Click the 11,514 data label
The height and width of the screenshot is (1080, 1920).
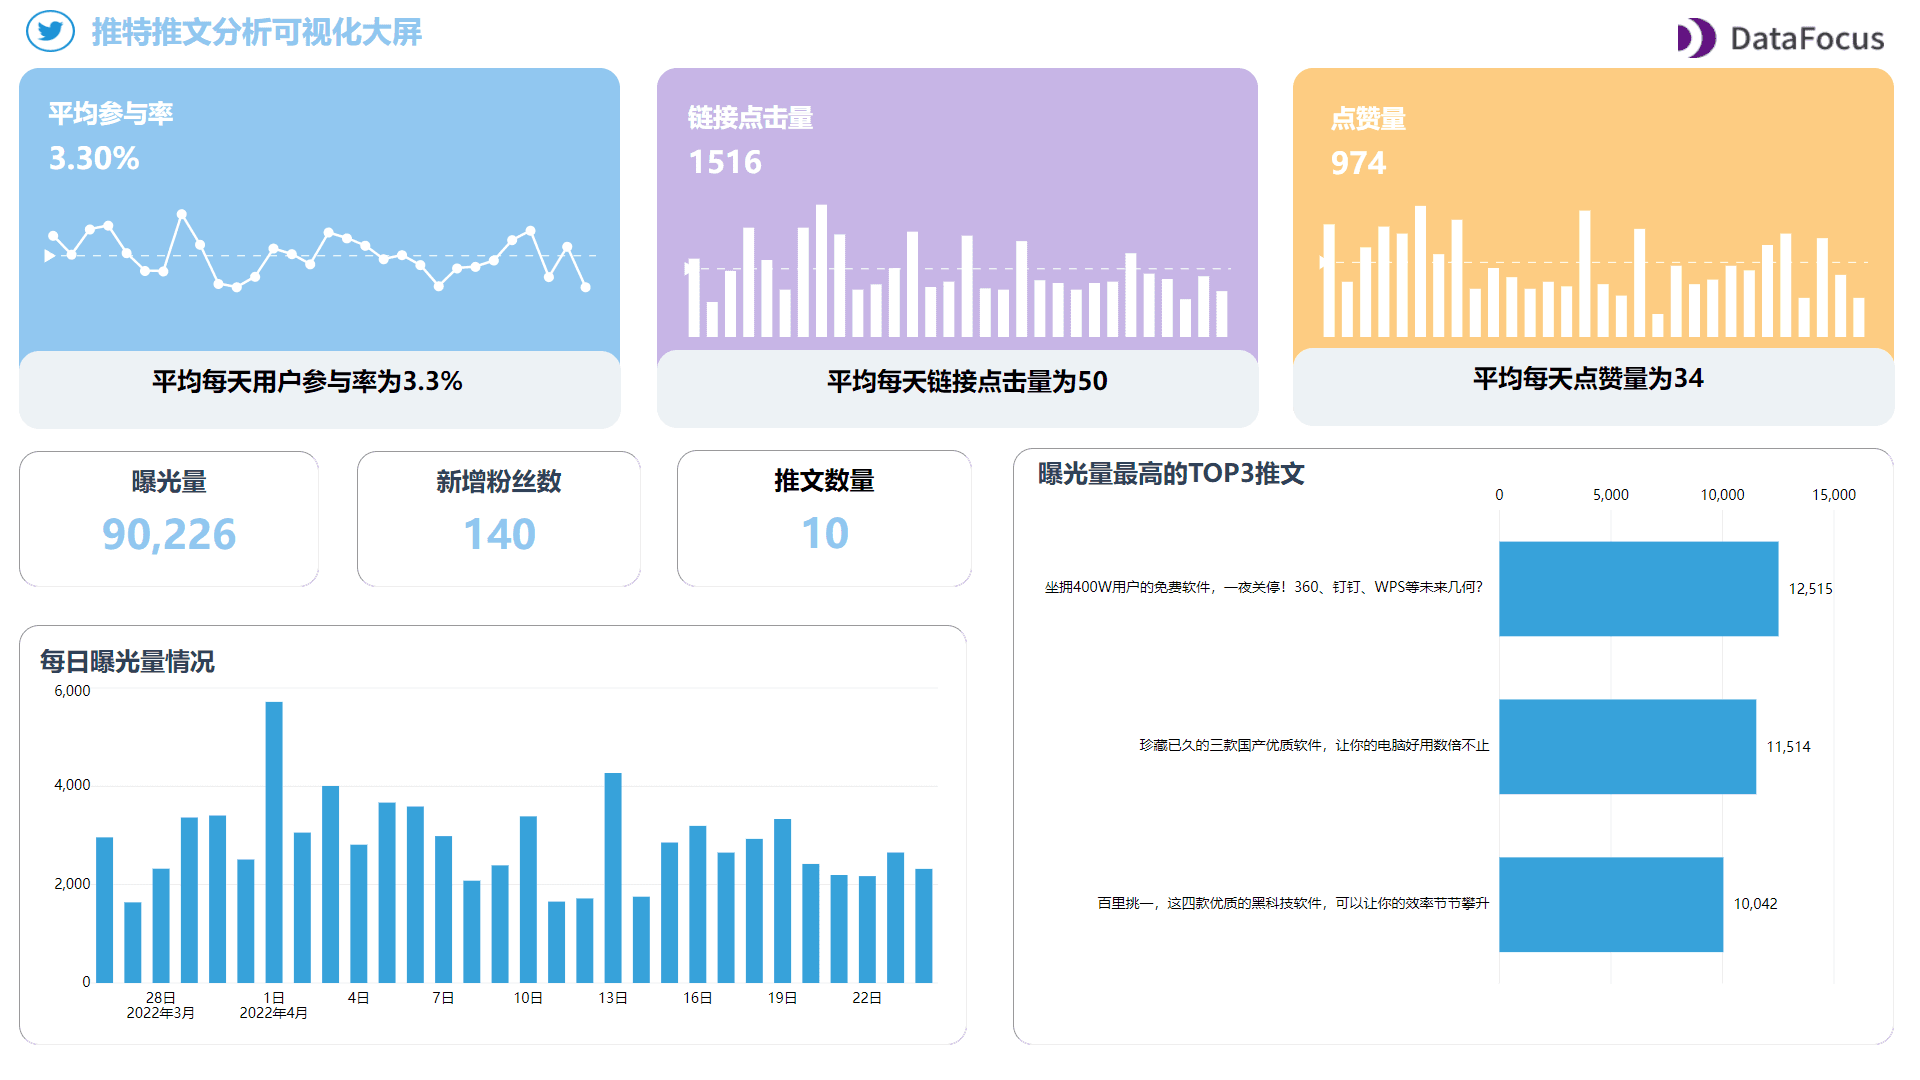[x=1788, y=747]
